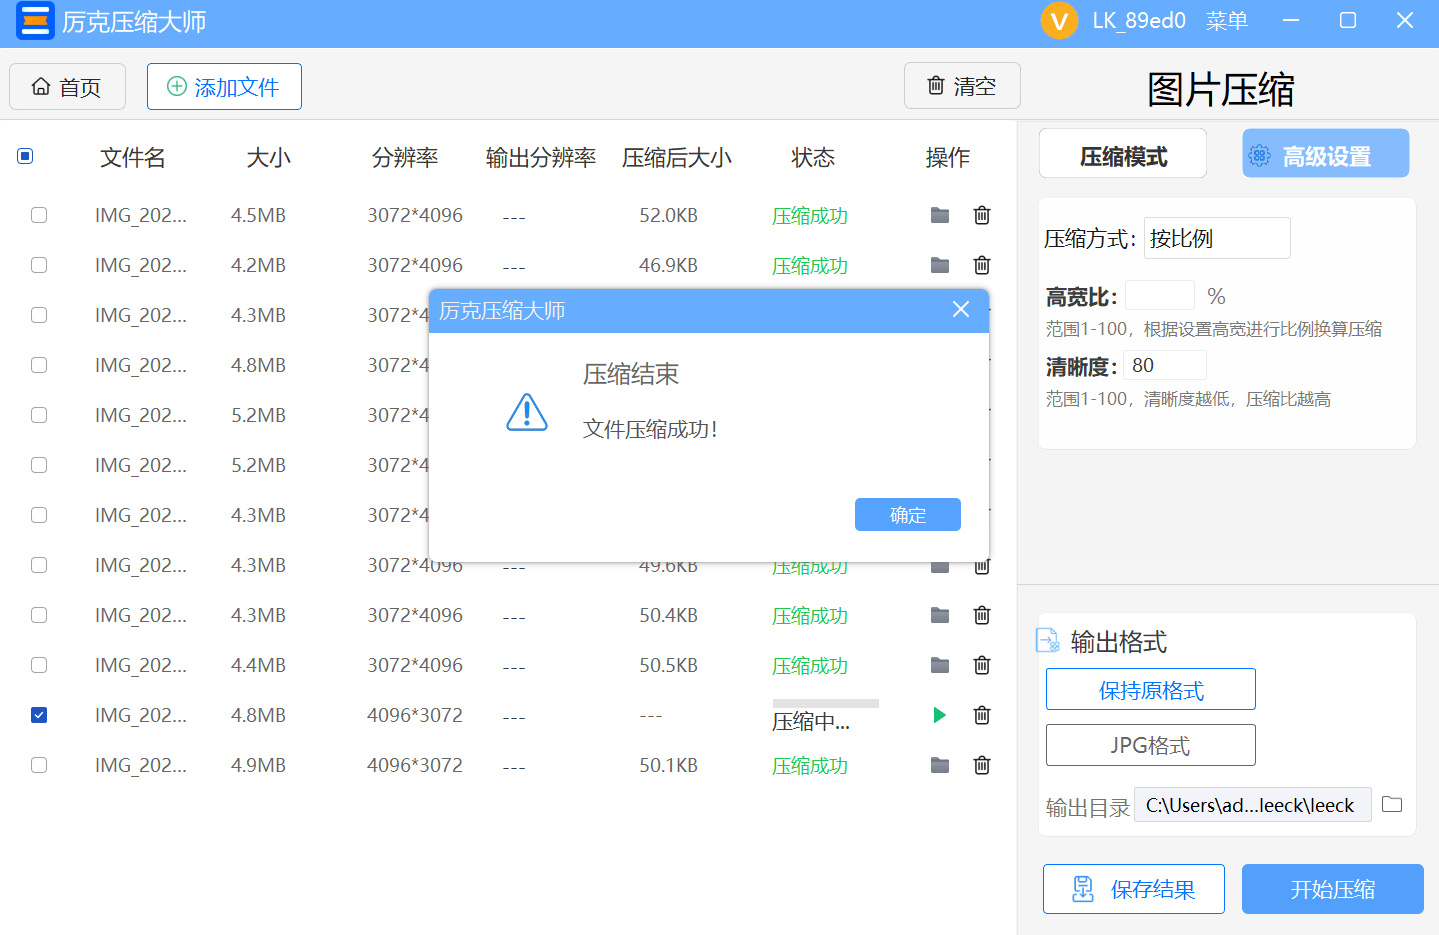Switch to the 压缩模式 tab
Screen dimensions: 1439x935
(1123, 154)
